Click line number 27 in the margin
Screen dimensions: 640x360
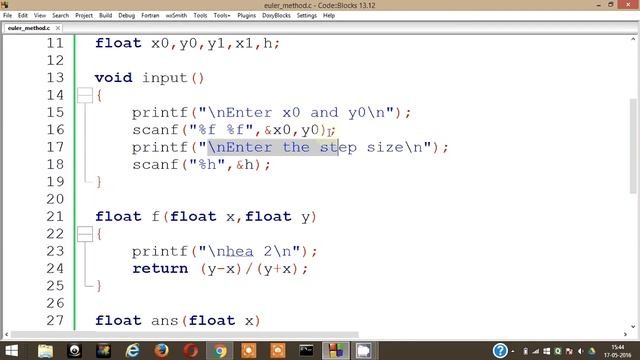[55, 320]
